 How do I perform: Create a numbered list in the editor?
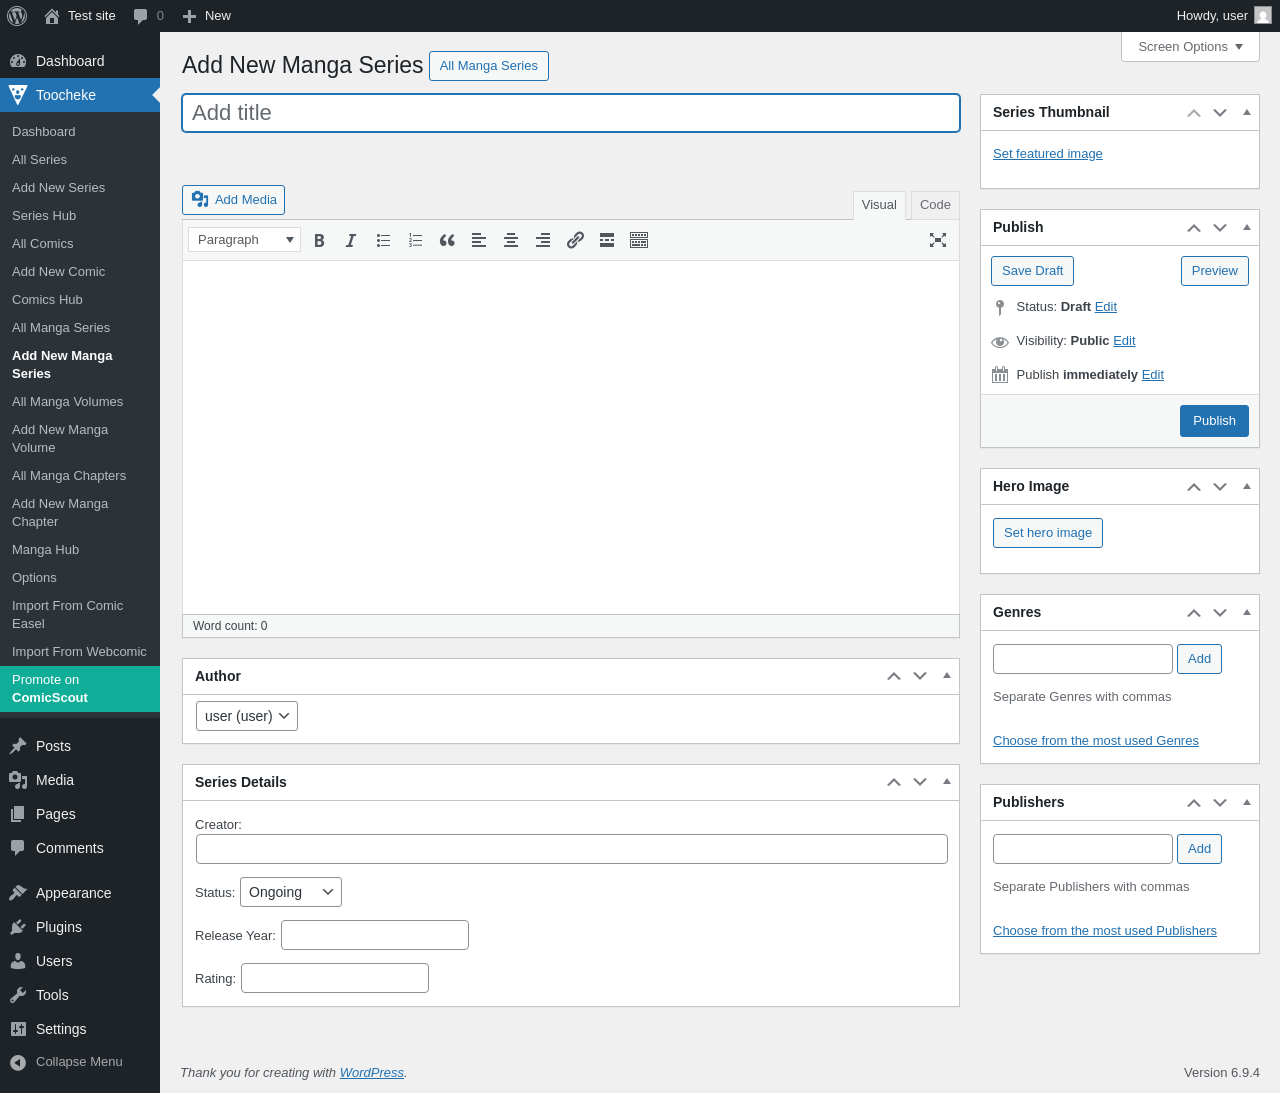415,240
